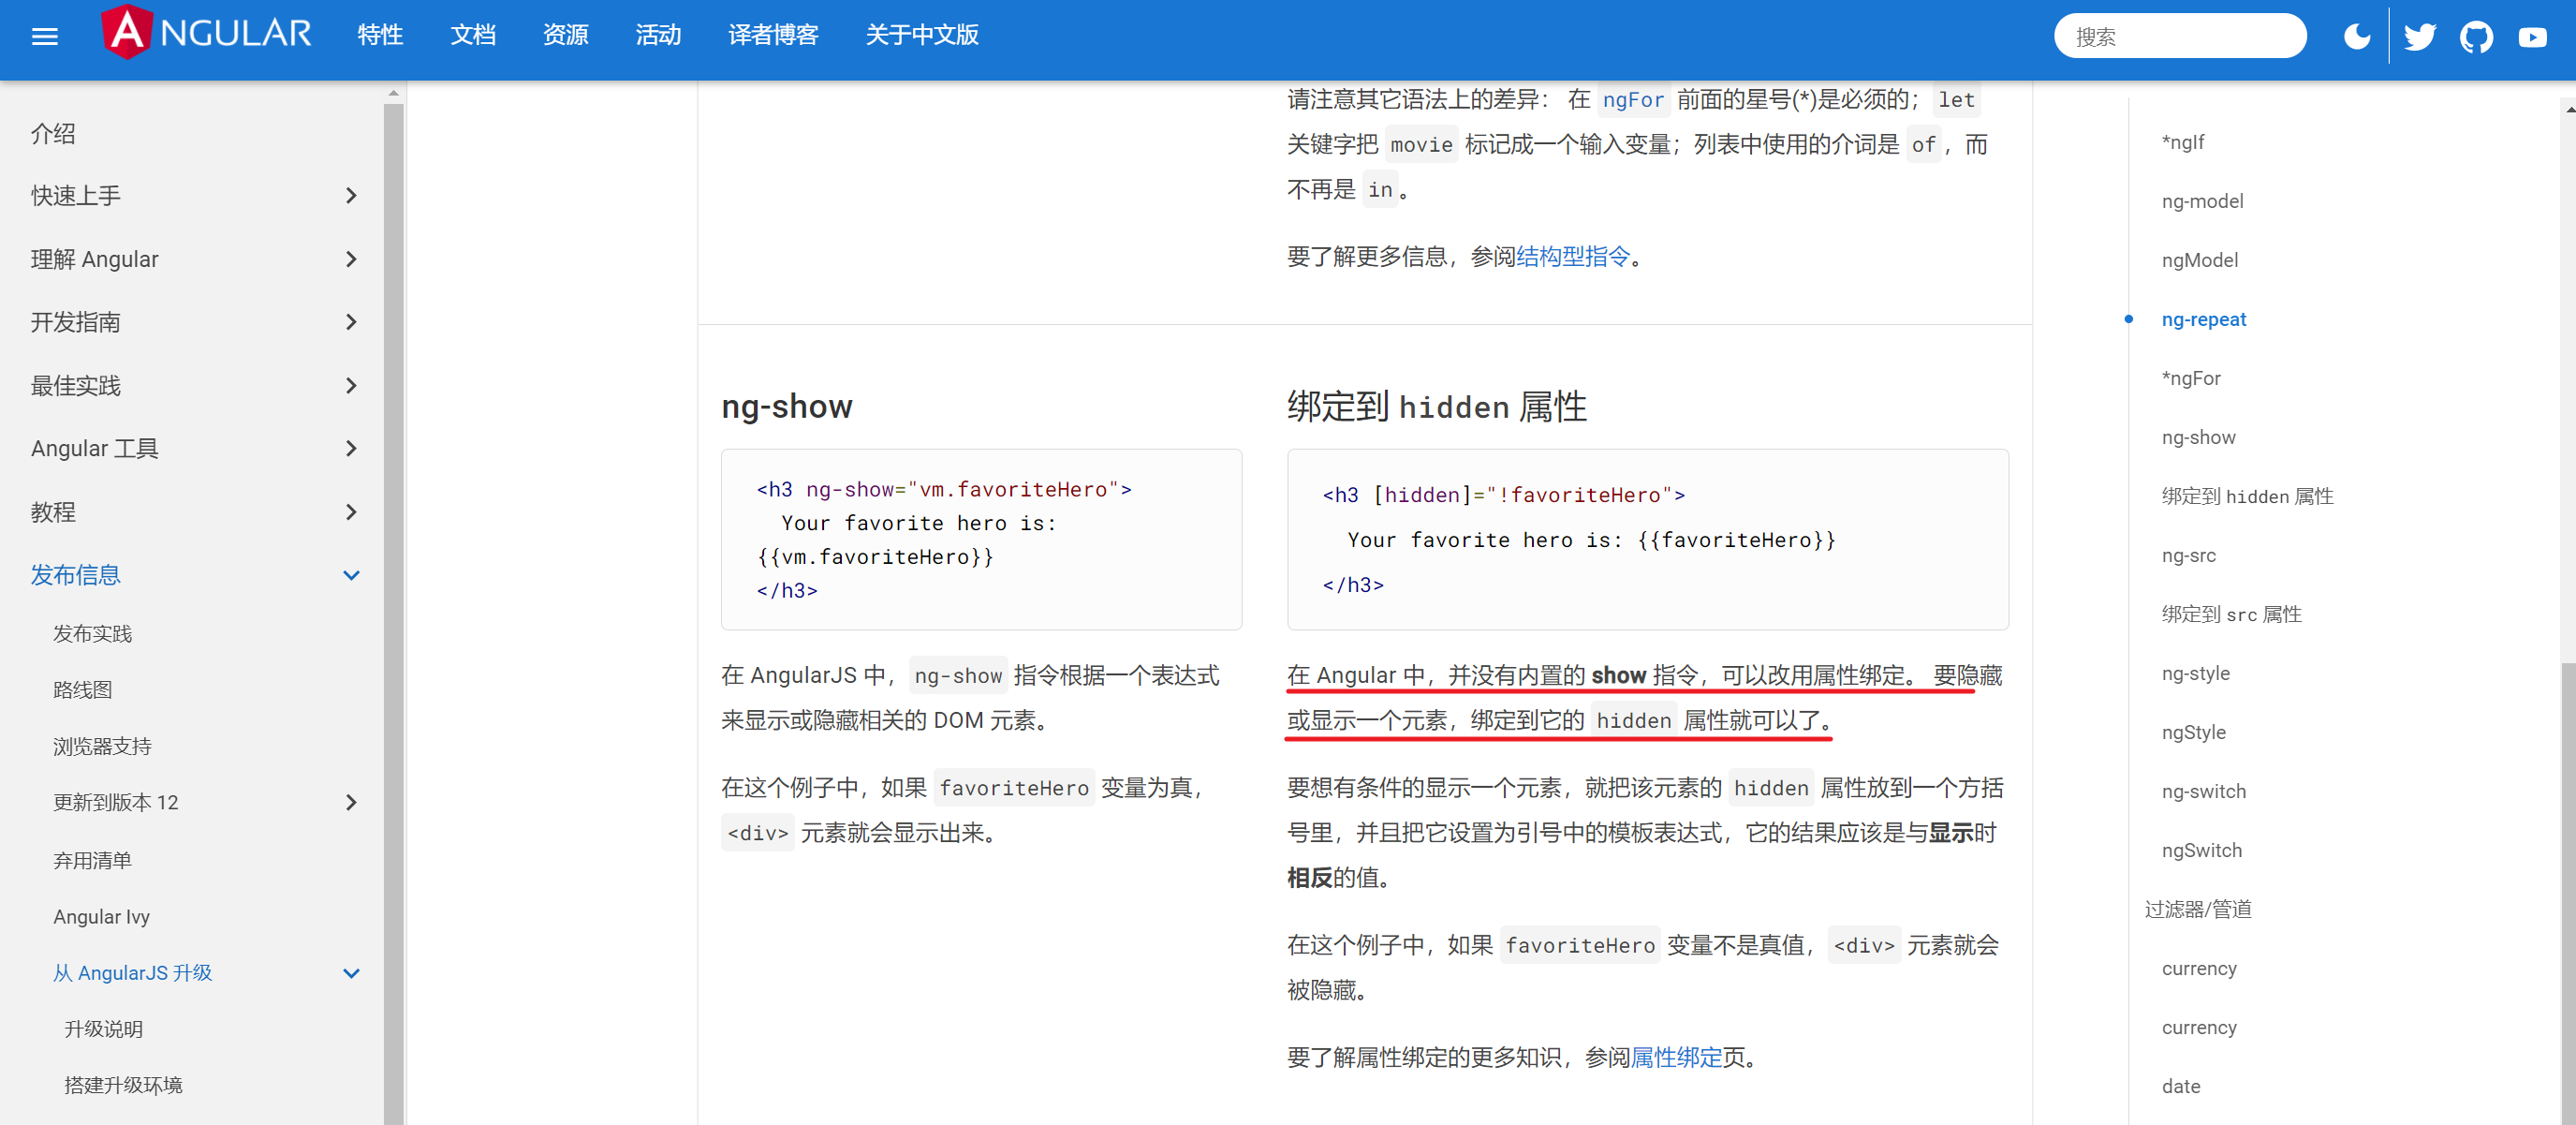Screen dimensions: 2576x1125
Task: Toggle dark theme moon icon
Action: click(x=2357, y=37)
